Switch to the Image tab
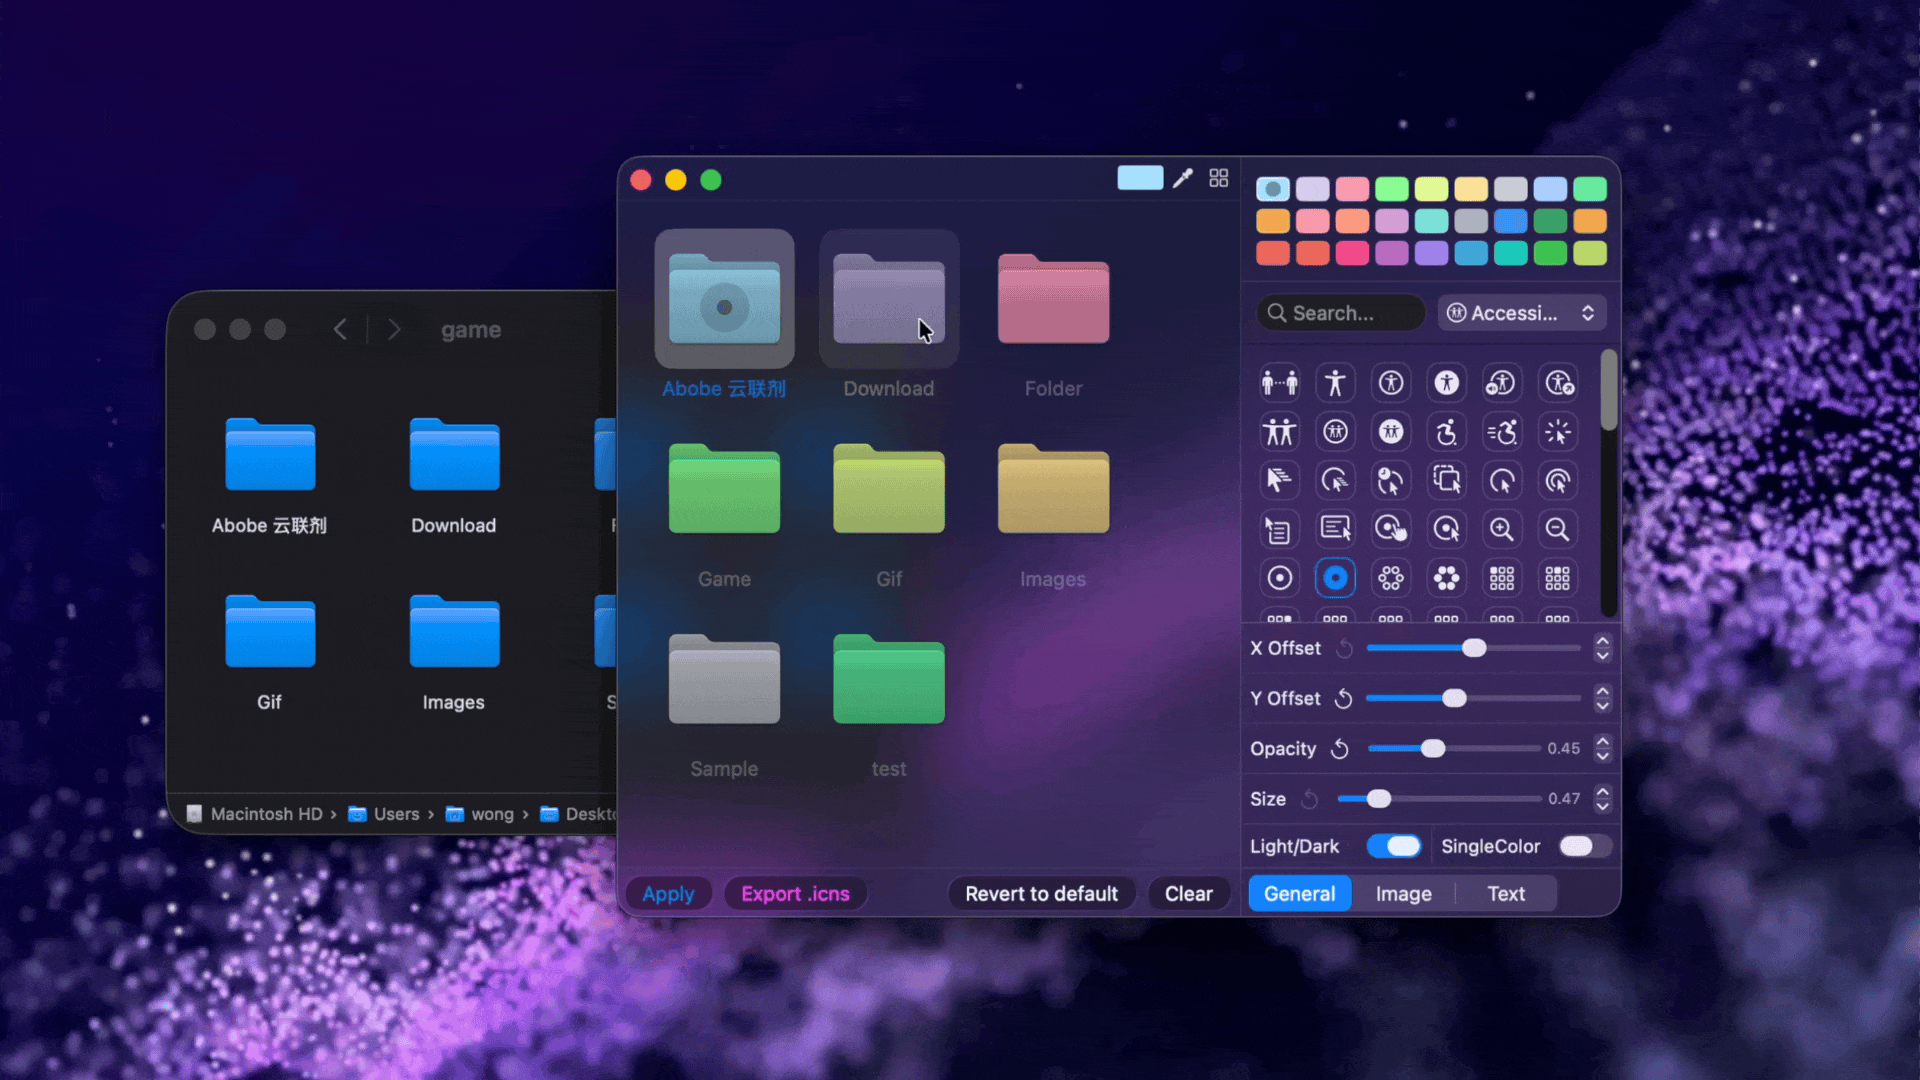The height and width of the screenshot is (1080, 1920). [x=1403, y=893]
